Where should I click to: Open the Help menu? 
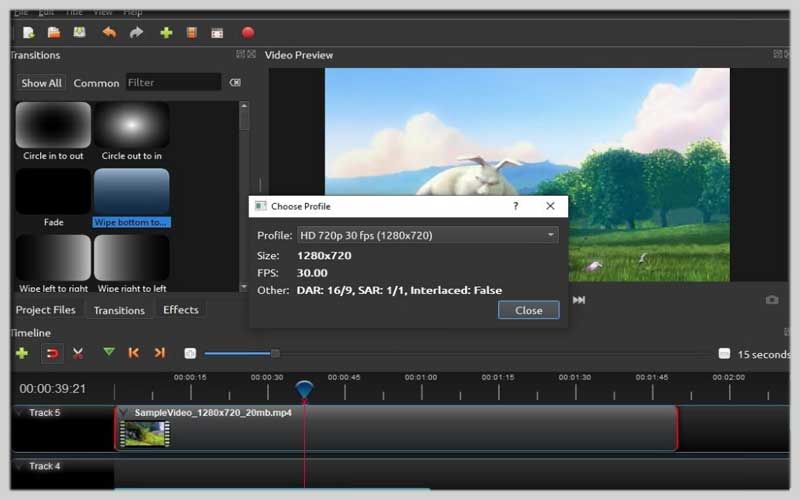coord(133,12)
